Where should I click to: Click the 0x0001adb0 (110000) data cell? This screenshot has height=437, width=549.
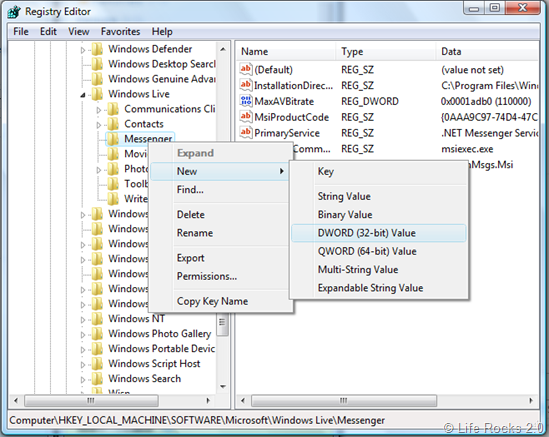point(486,101)
